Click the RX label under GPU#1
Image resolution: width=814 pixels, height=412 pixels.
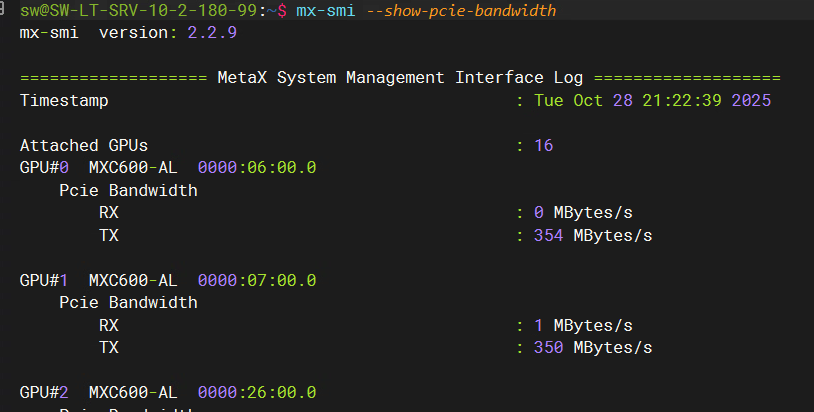point(108,325)
